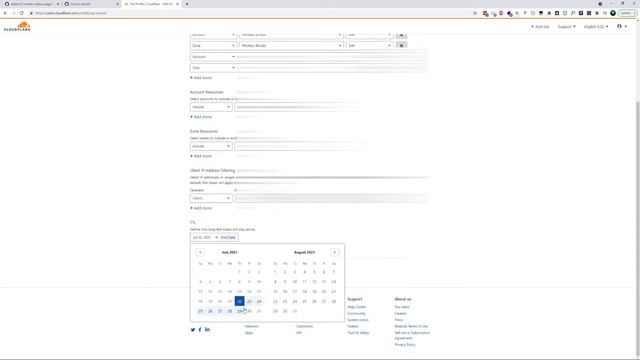
Task: Open Include dropdown under Account Resources
Action: click(211, 107)
